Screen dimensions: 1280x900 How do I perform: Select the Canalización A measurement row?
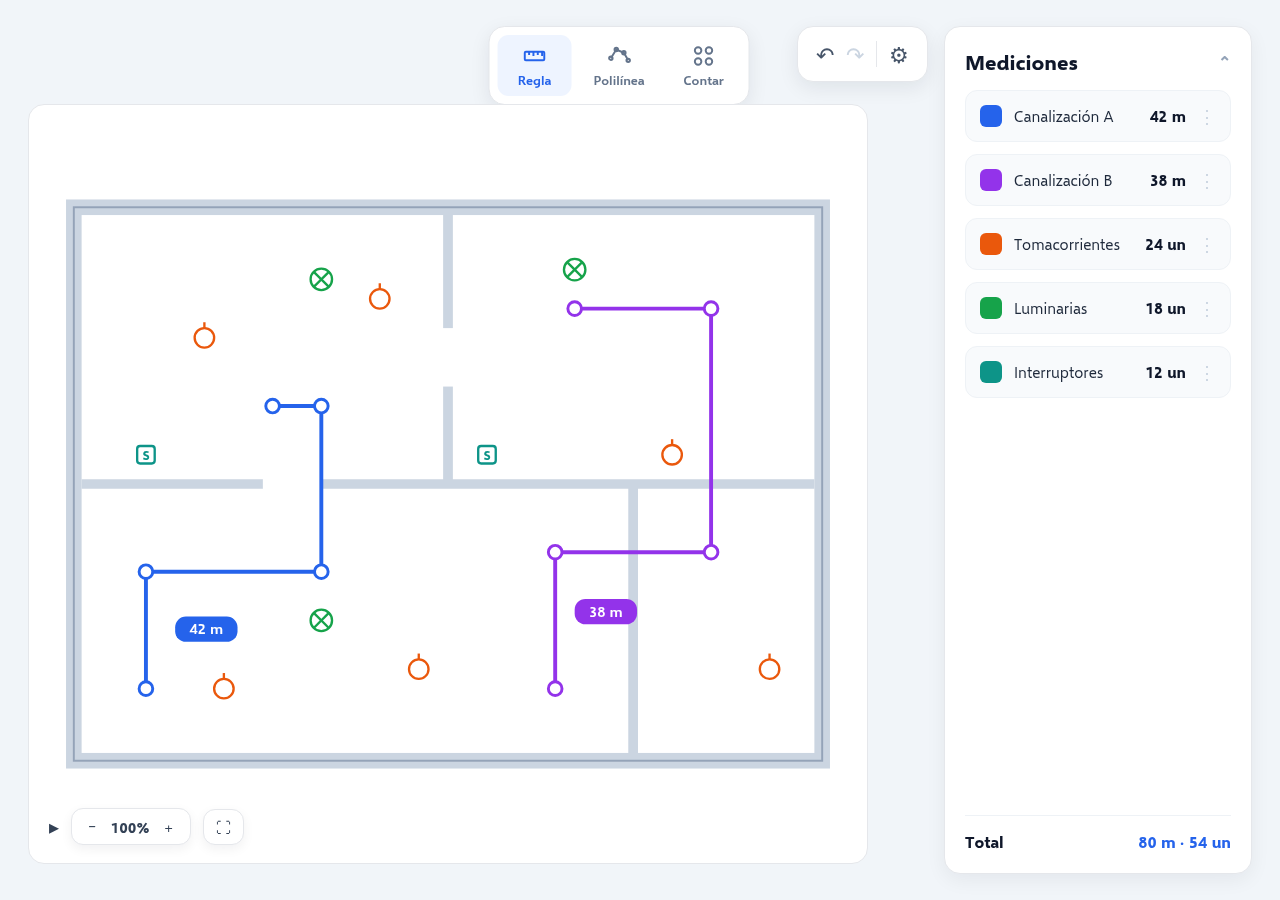tap(1098, 116)
